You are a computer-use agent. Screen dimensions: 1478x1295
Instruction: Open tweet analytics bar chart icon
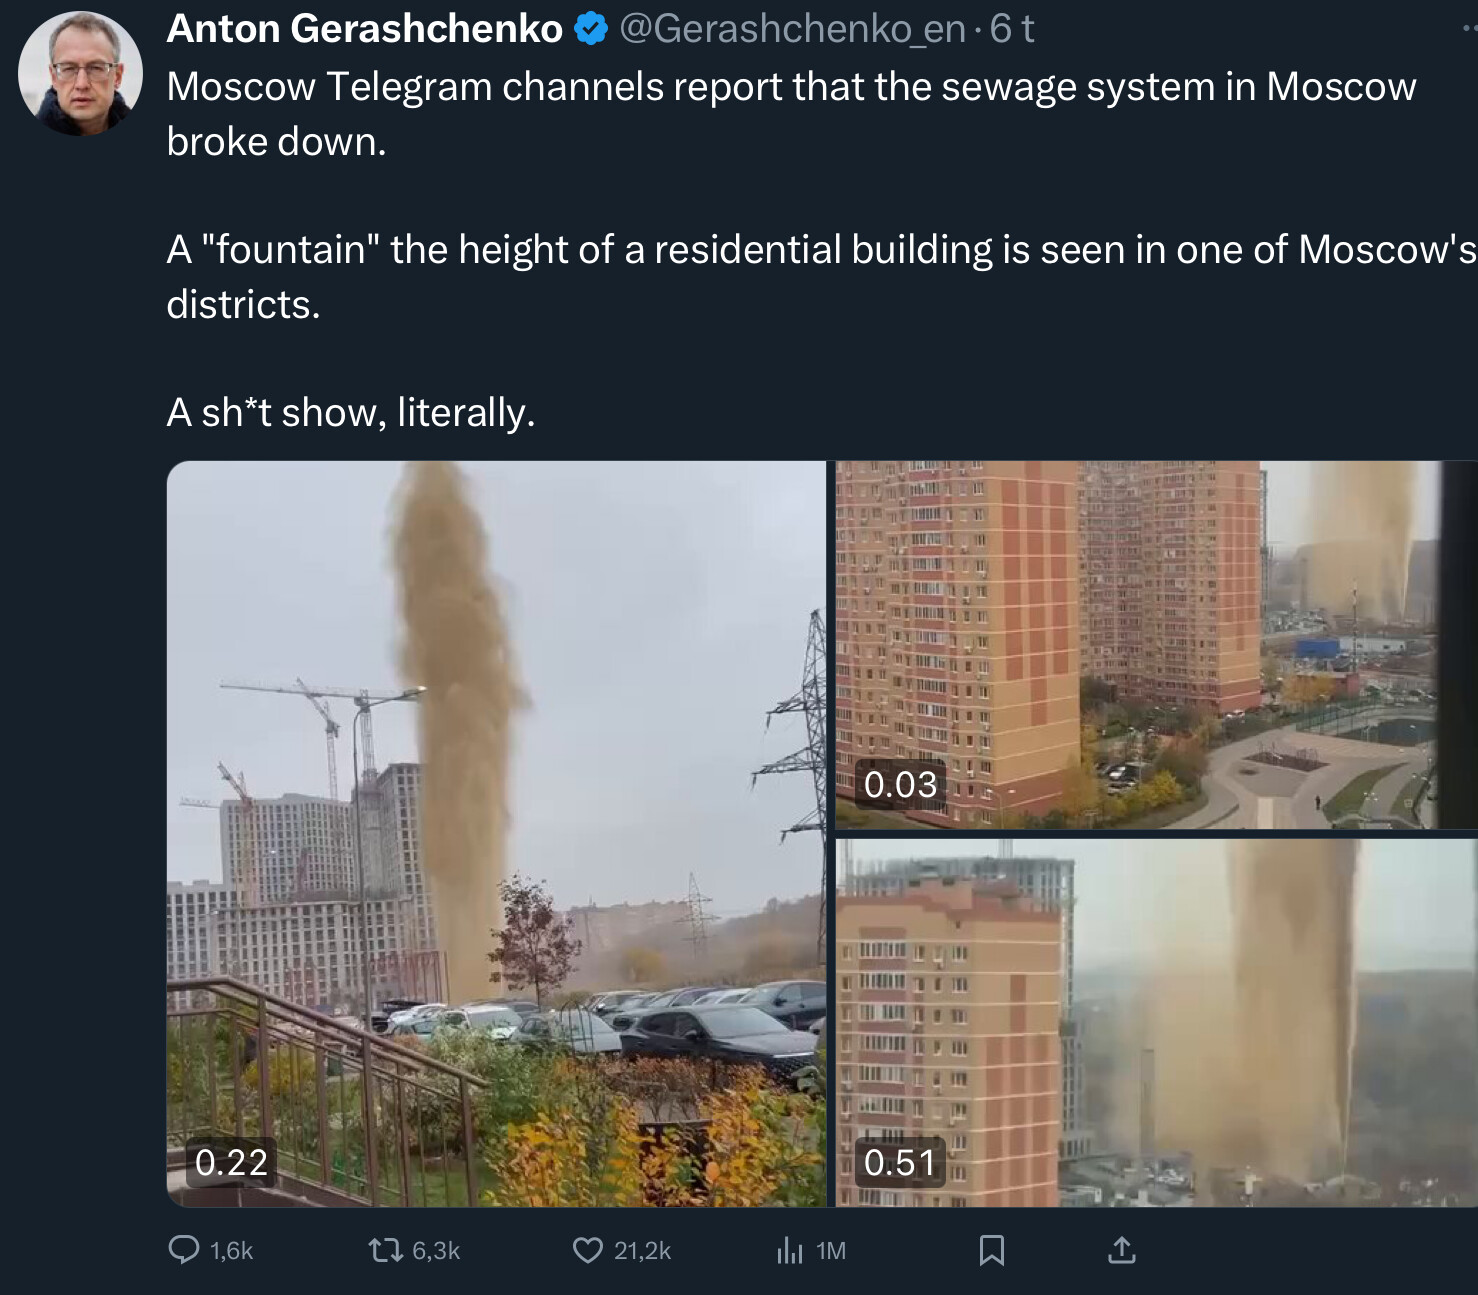790,1250
